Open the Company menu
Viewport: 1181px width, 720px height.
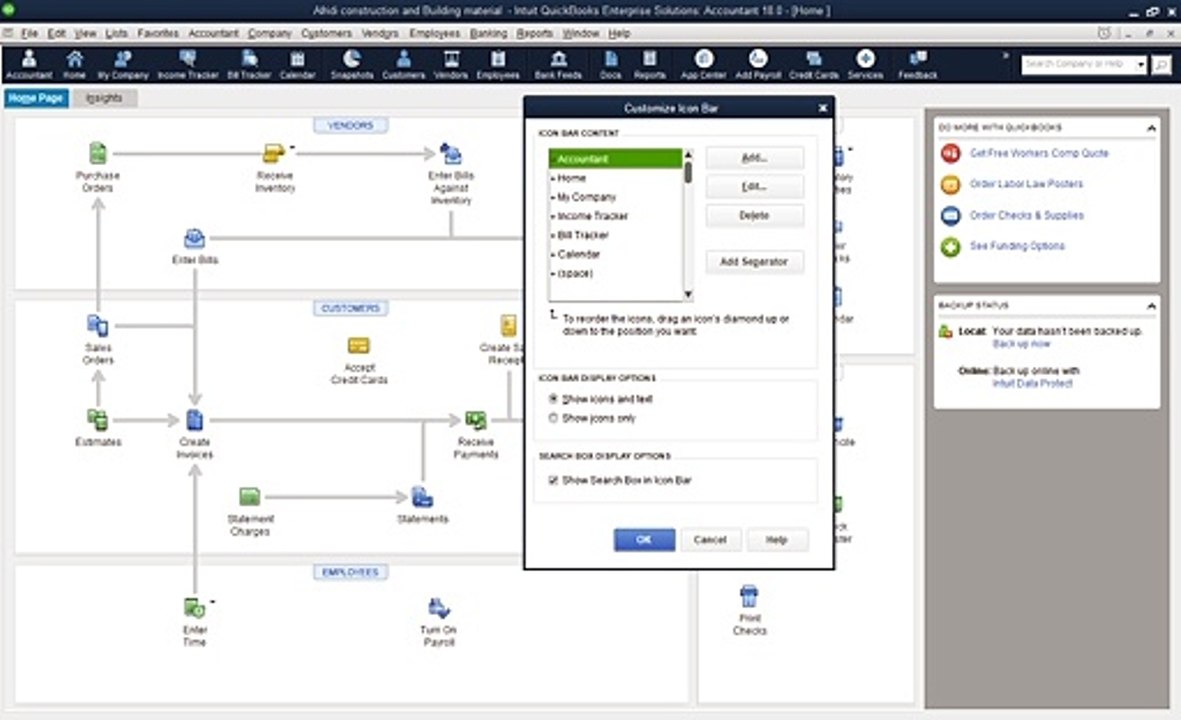pos(270,33)
